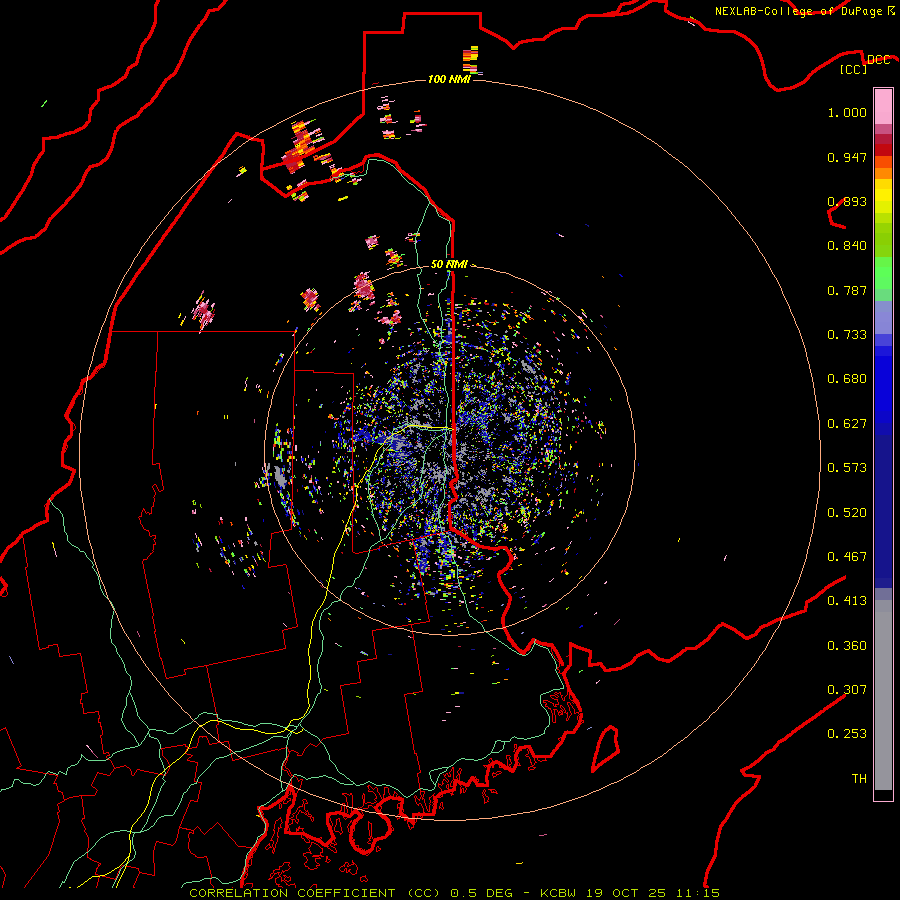Pick the light pink swatch atop color bar
The height and width of the screenshot is (900, 900).
pos(883,106)
